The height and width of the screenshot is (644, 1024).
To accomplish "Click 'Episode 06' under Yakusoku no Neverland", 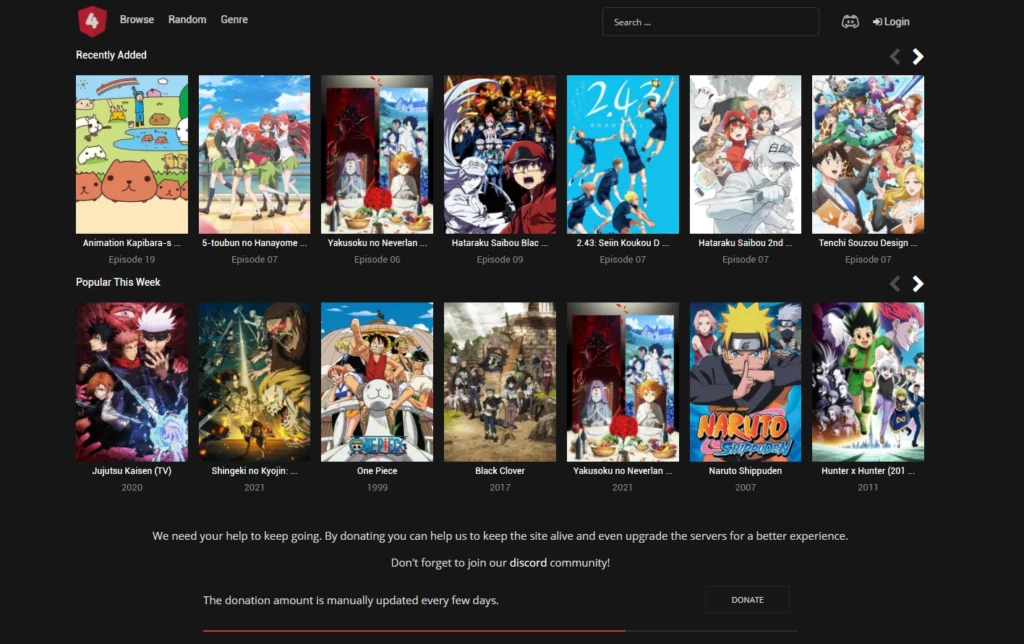I will (377, 260).
